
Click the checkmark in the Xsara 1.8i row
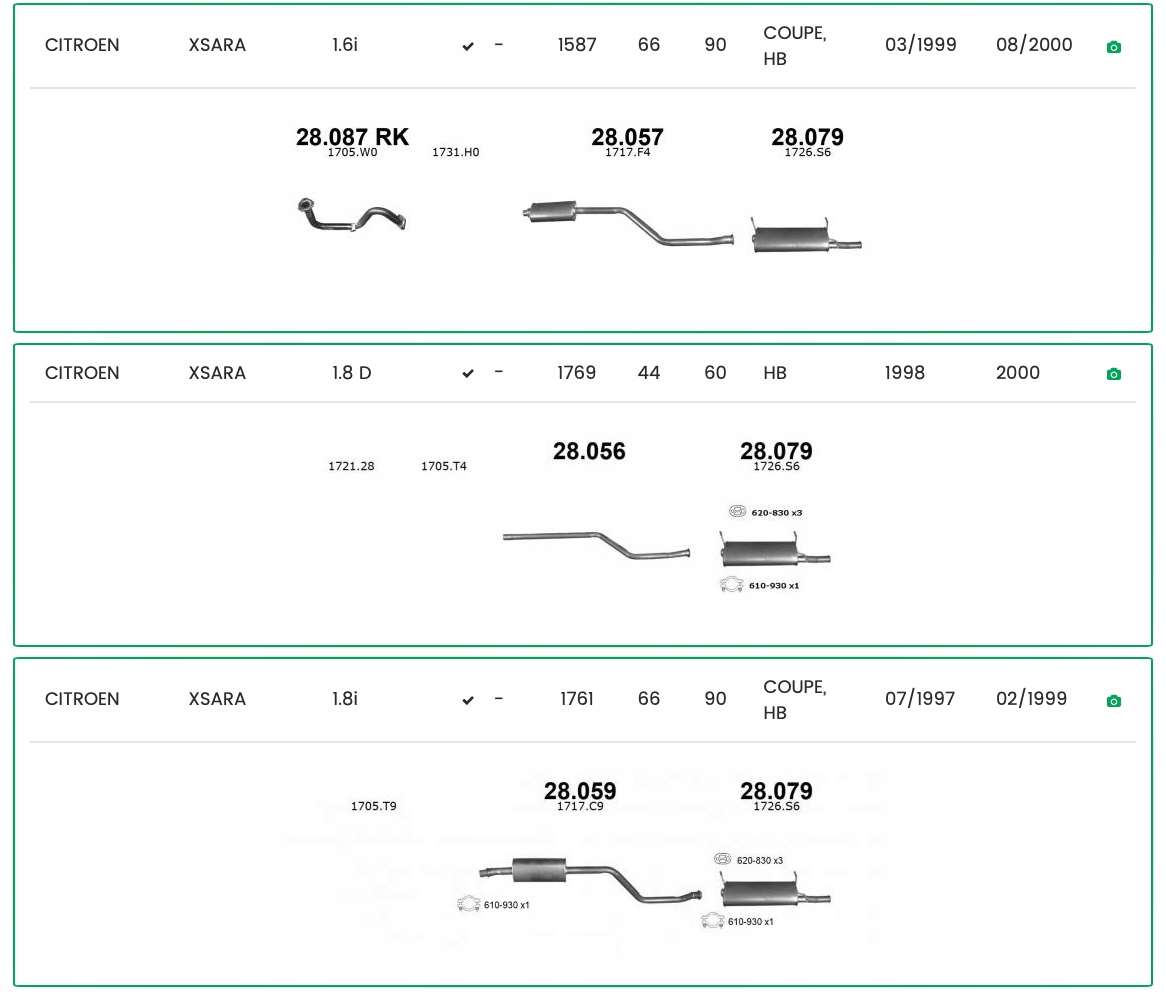click(x=468, y=701)
